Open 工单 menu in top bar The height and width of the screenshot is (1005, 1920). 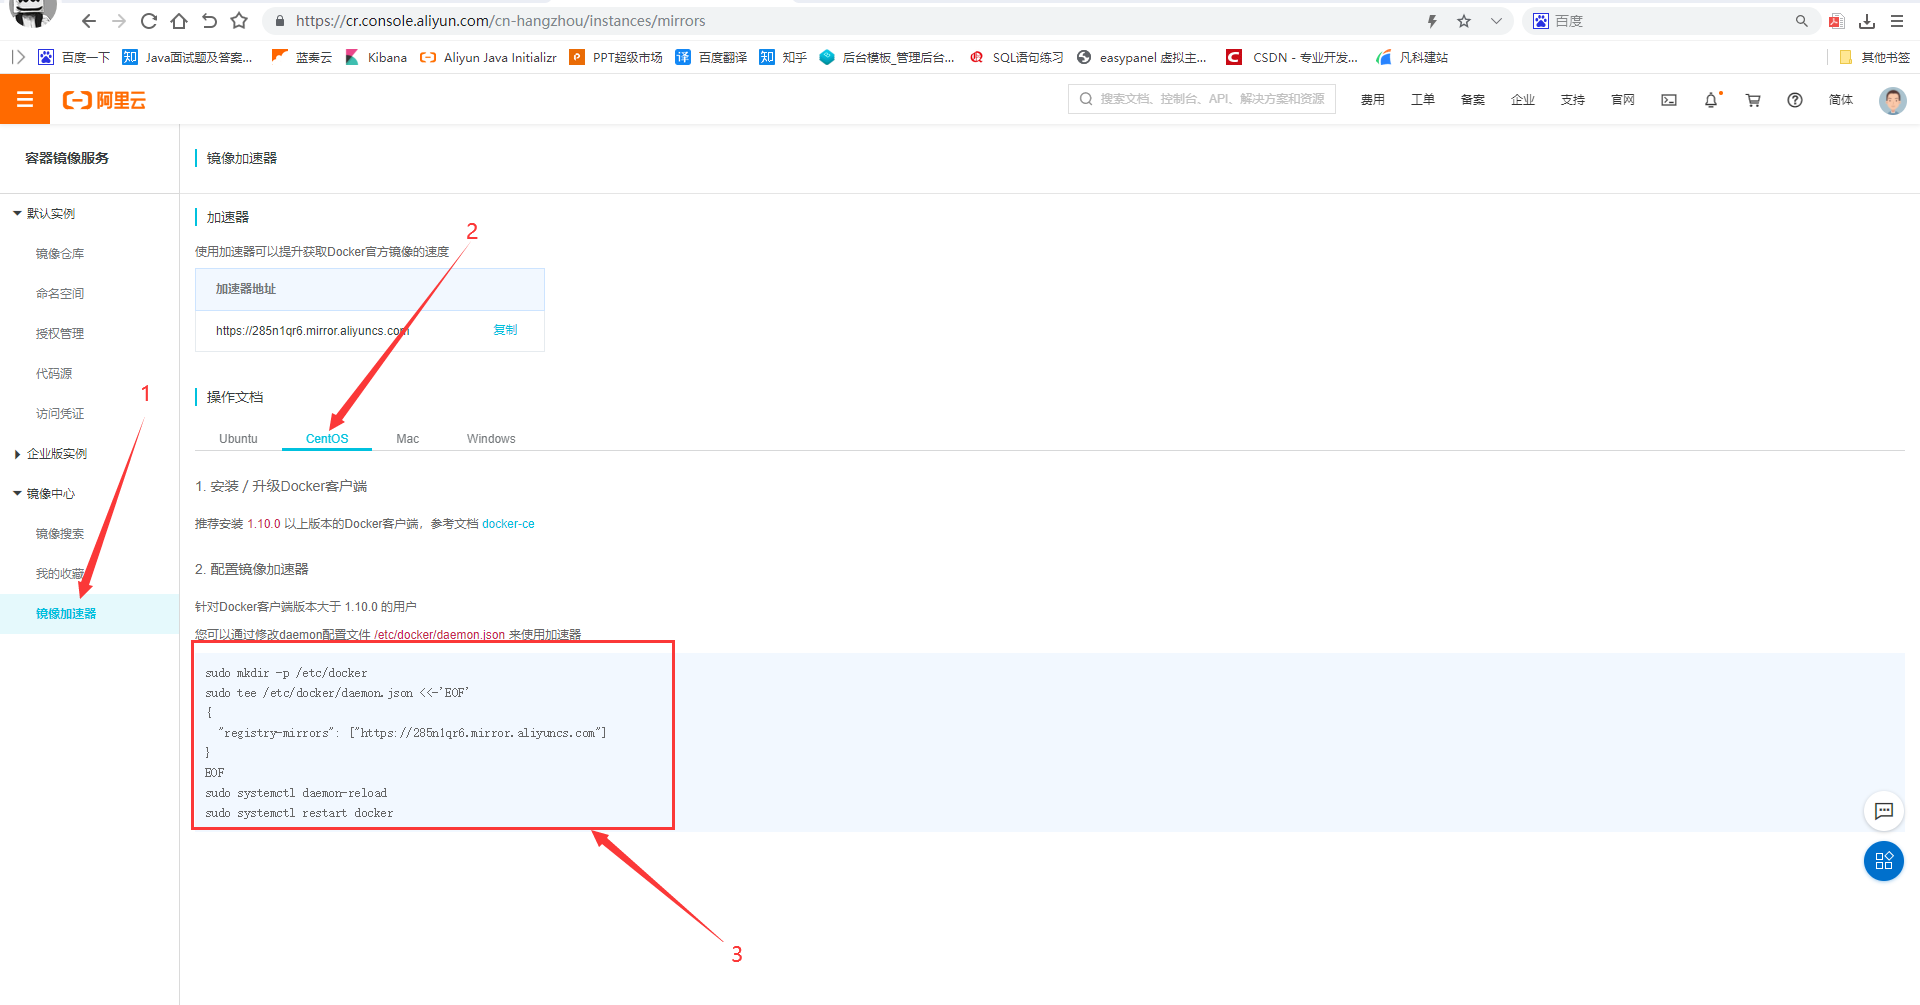pyautogui.click(x=1423, y=100)
